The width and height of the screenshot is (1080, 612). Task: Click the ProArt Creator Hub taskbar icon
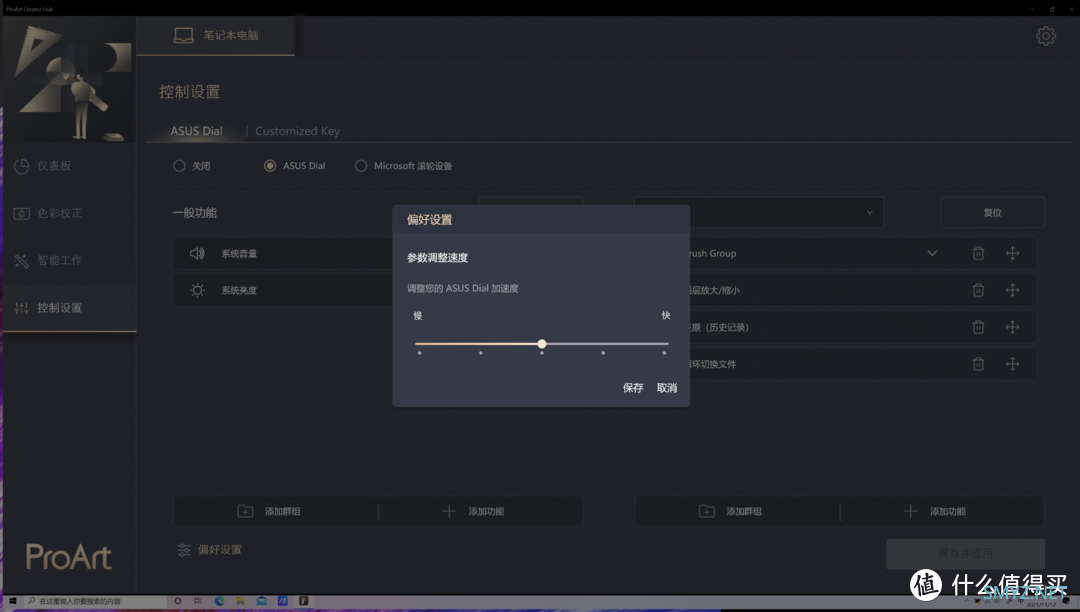pyautogui.click(x=303, y=601)
